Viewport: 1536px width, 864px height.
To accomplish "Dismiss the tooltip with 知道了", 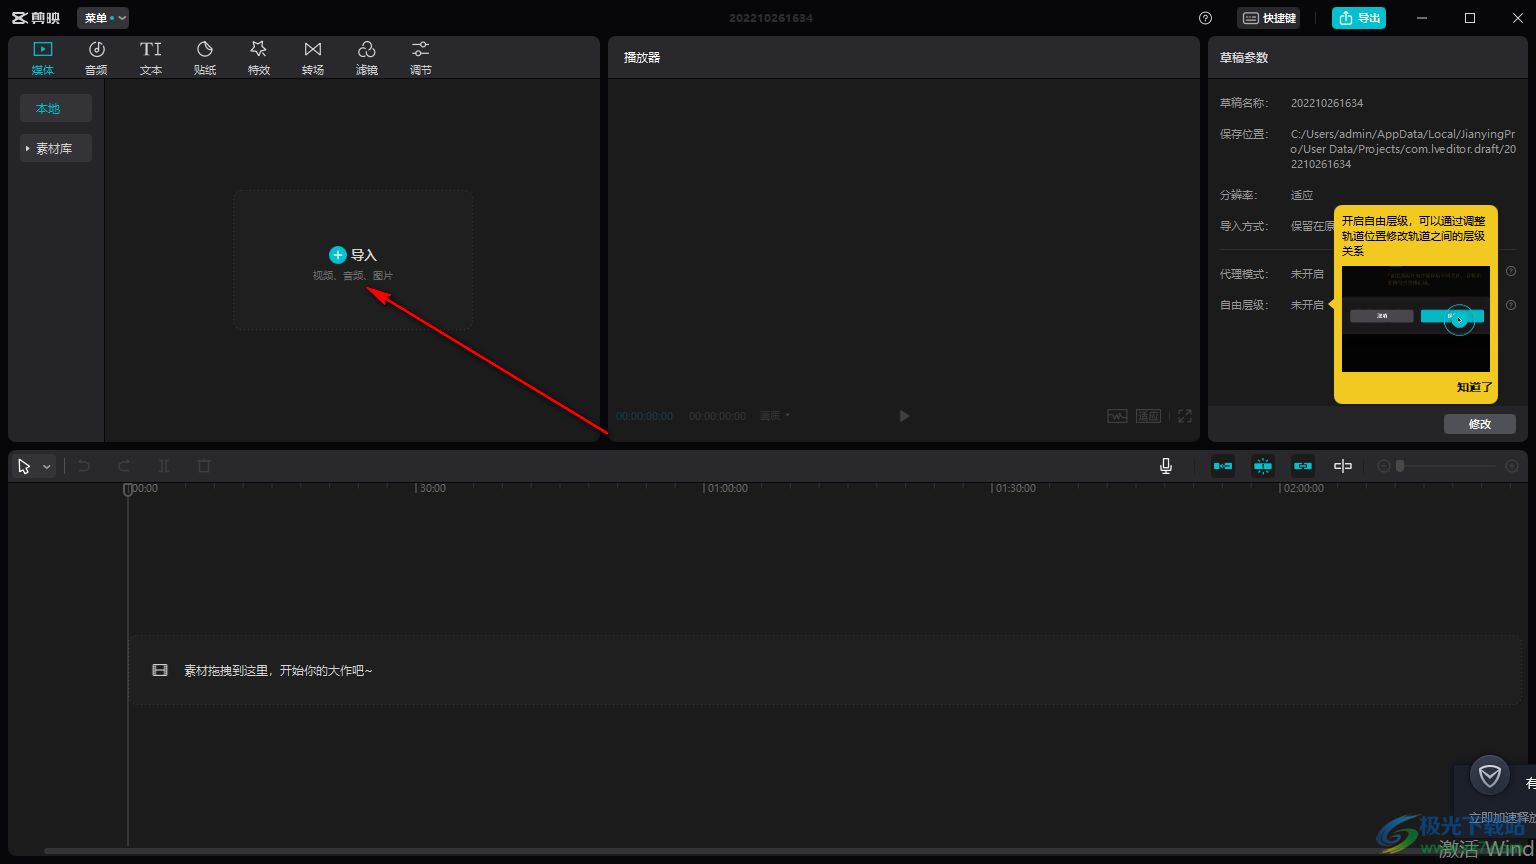I will pyautogui.click(x=1474, y=387).
